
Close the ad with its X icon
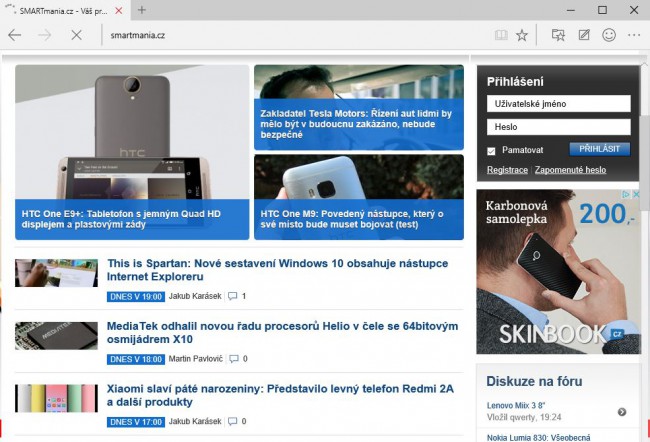click(x=636, y=194)
